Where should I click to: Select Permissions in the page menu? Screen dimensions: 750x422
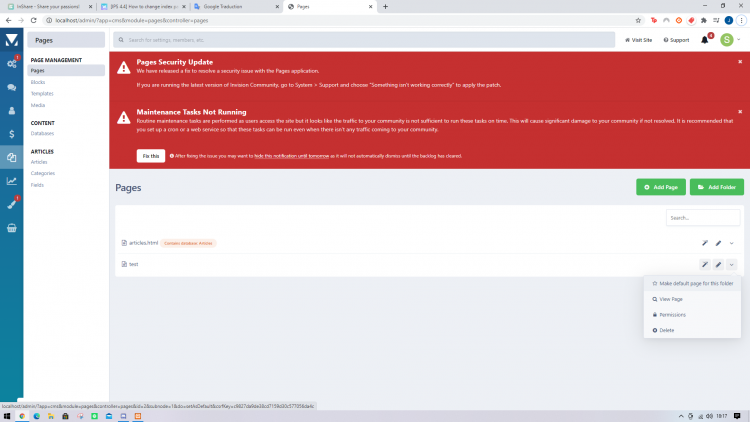click(x=671, y=314)
